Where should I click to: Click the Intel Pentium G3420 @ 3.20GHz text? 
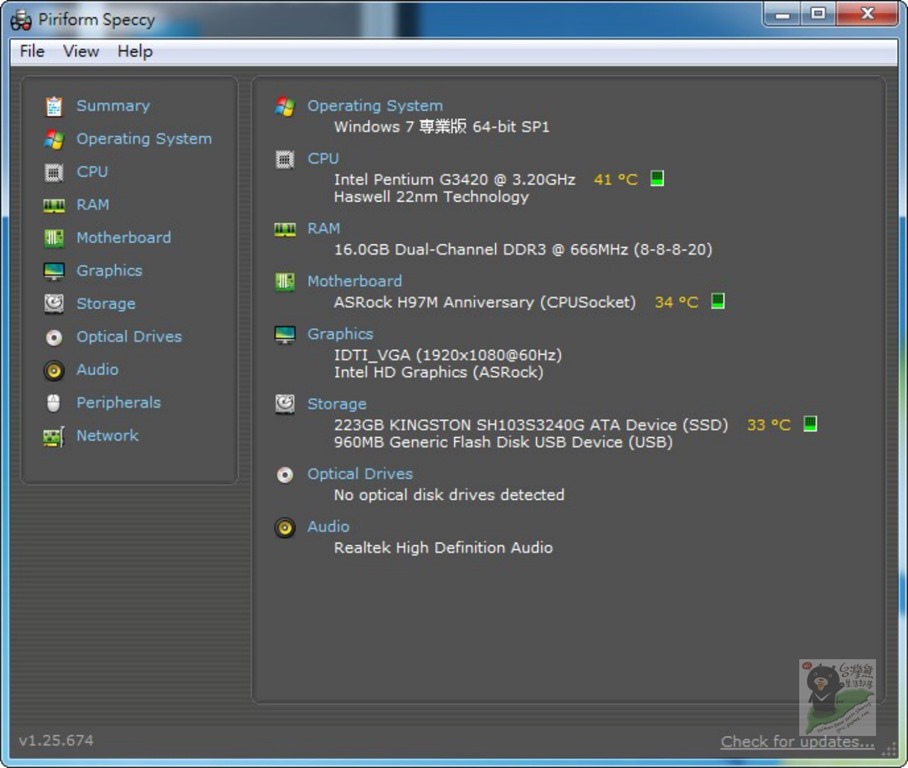tap(455, 180)
